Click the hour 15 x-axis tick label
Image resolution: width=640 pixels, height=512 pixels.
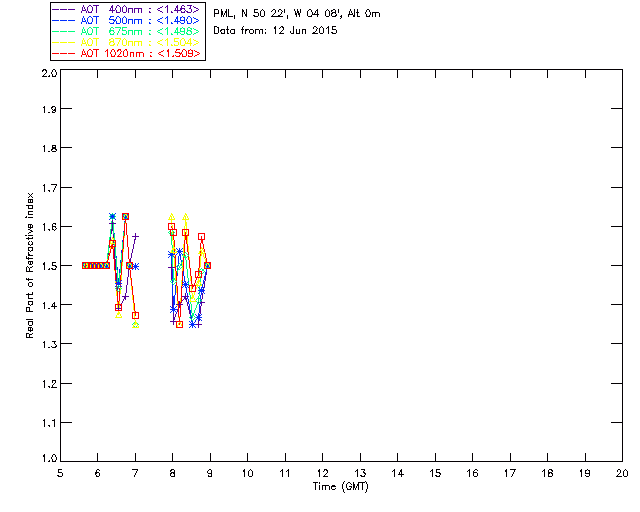click(x=435, y=473)
